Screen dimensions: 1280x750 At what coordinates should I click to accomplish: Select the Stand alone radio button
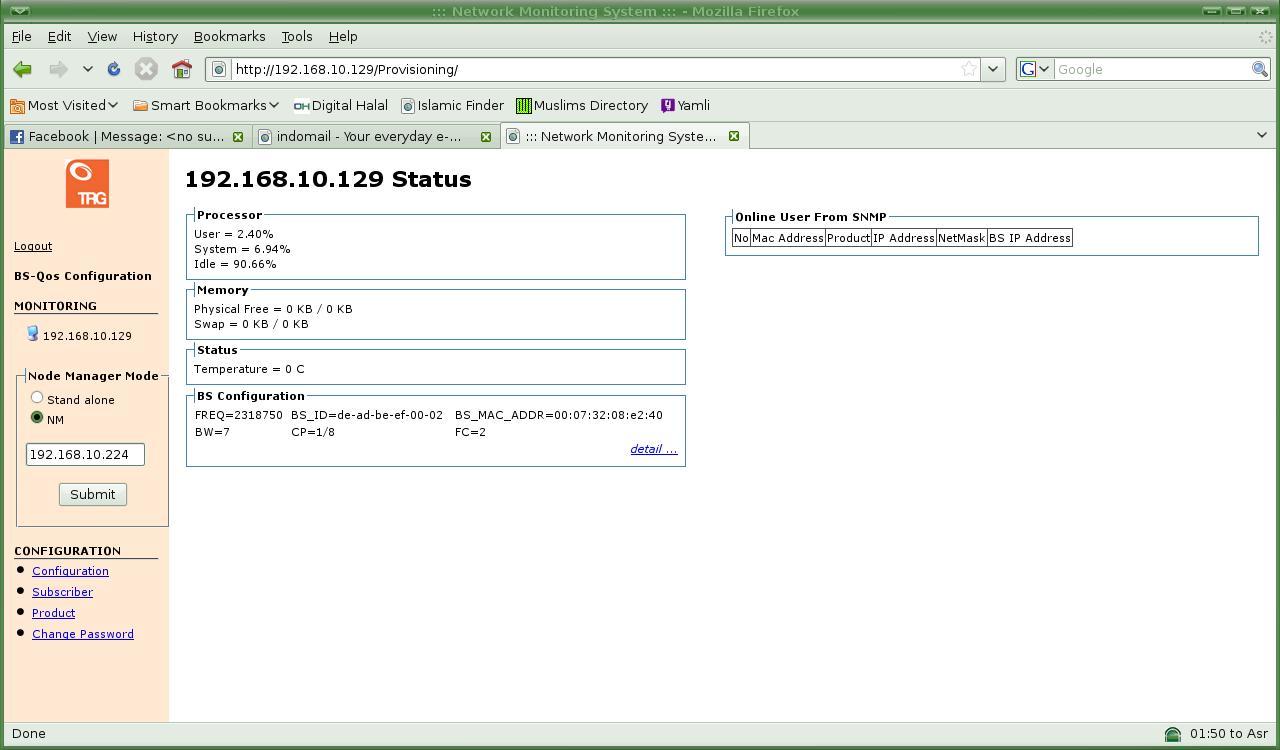pos(37,398)
